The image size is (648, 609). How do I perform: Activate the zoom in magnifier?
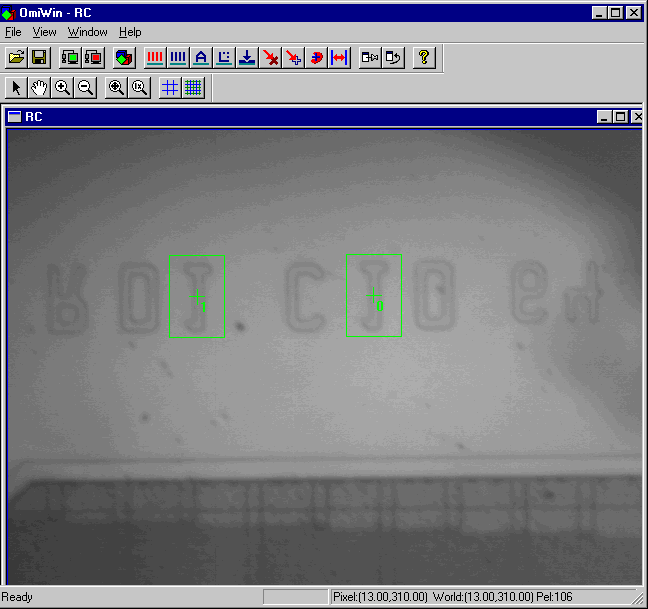point(62,88)
